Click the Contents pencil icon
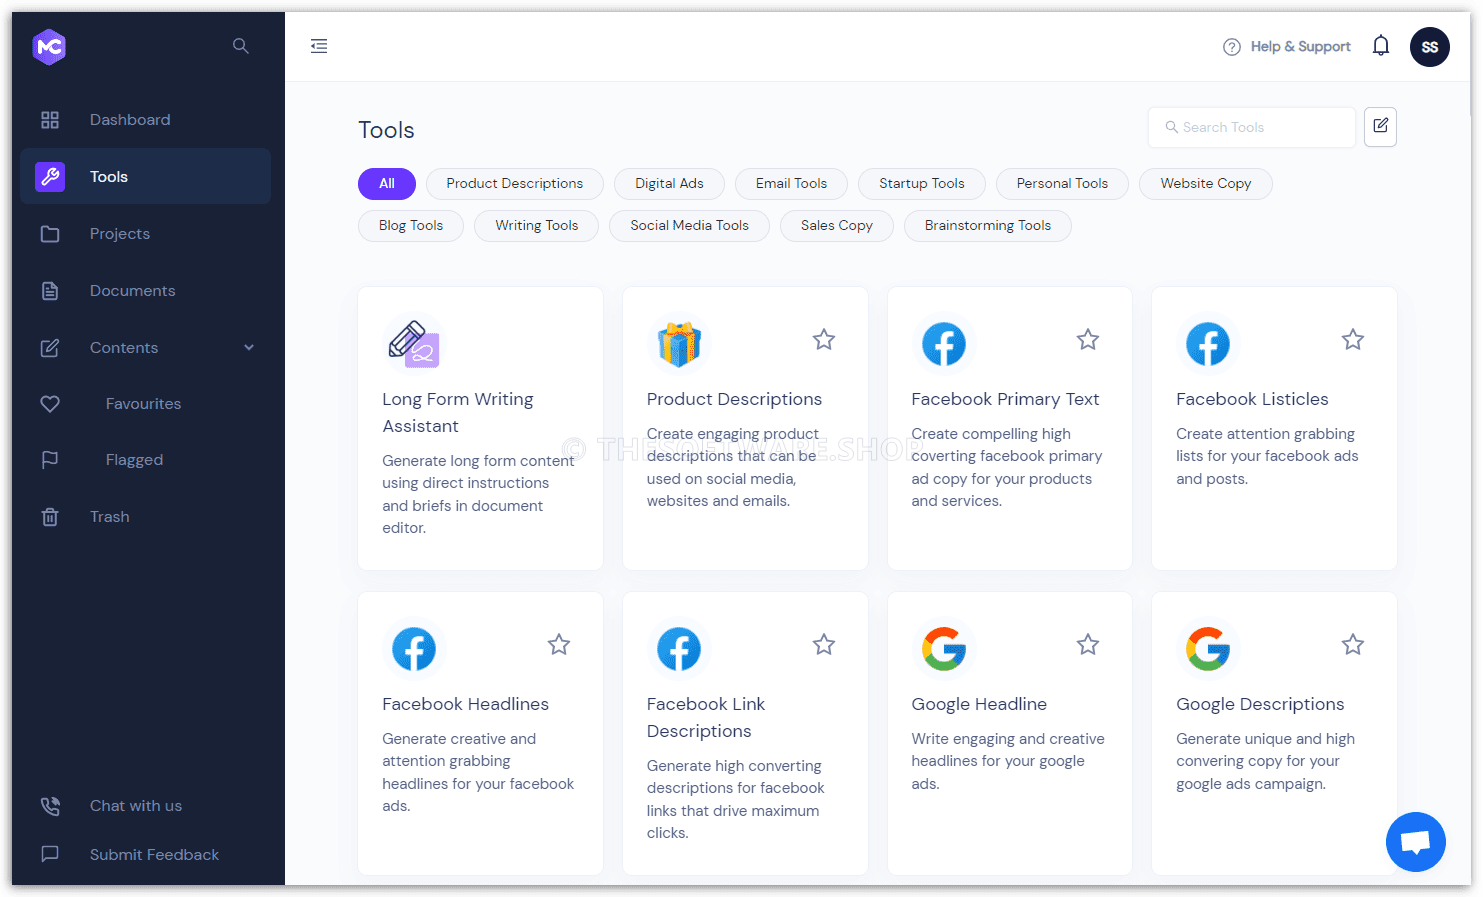The image size is (1483, 897). coord(50,348)
